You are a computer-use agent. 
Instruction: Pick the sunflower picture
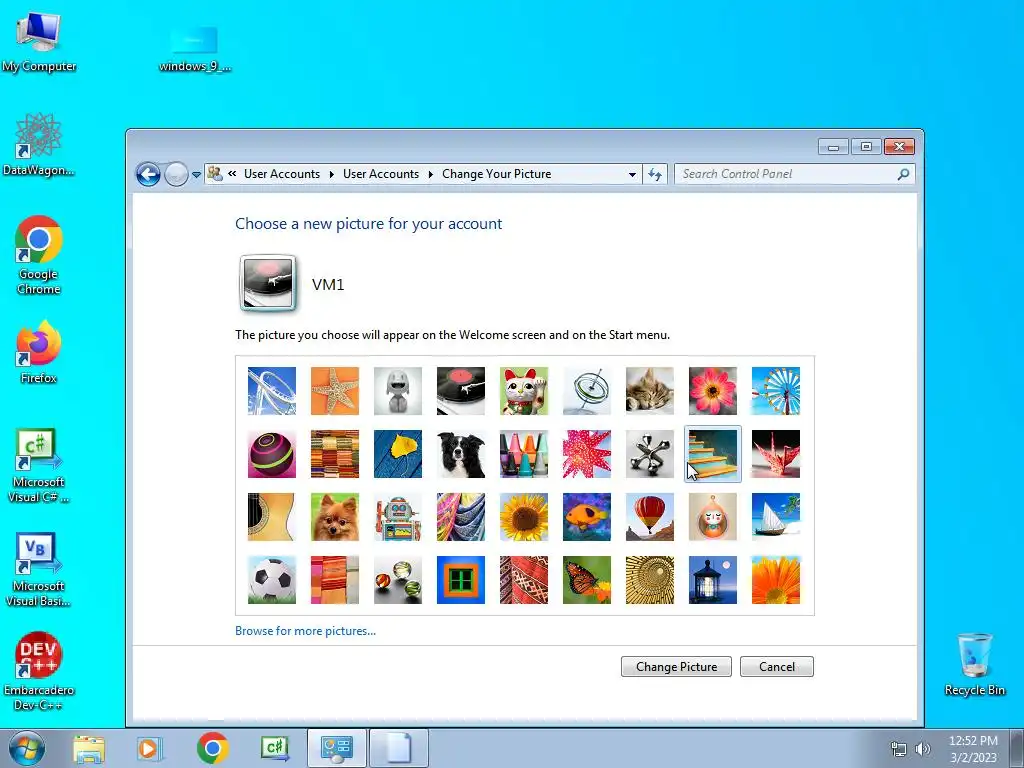(524, 517)
